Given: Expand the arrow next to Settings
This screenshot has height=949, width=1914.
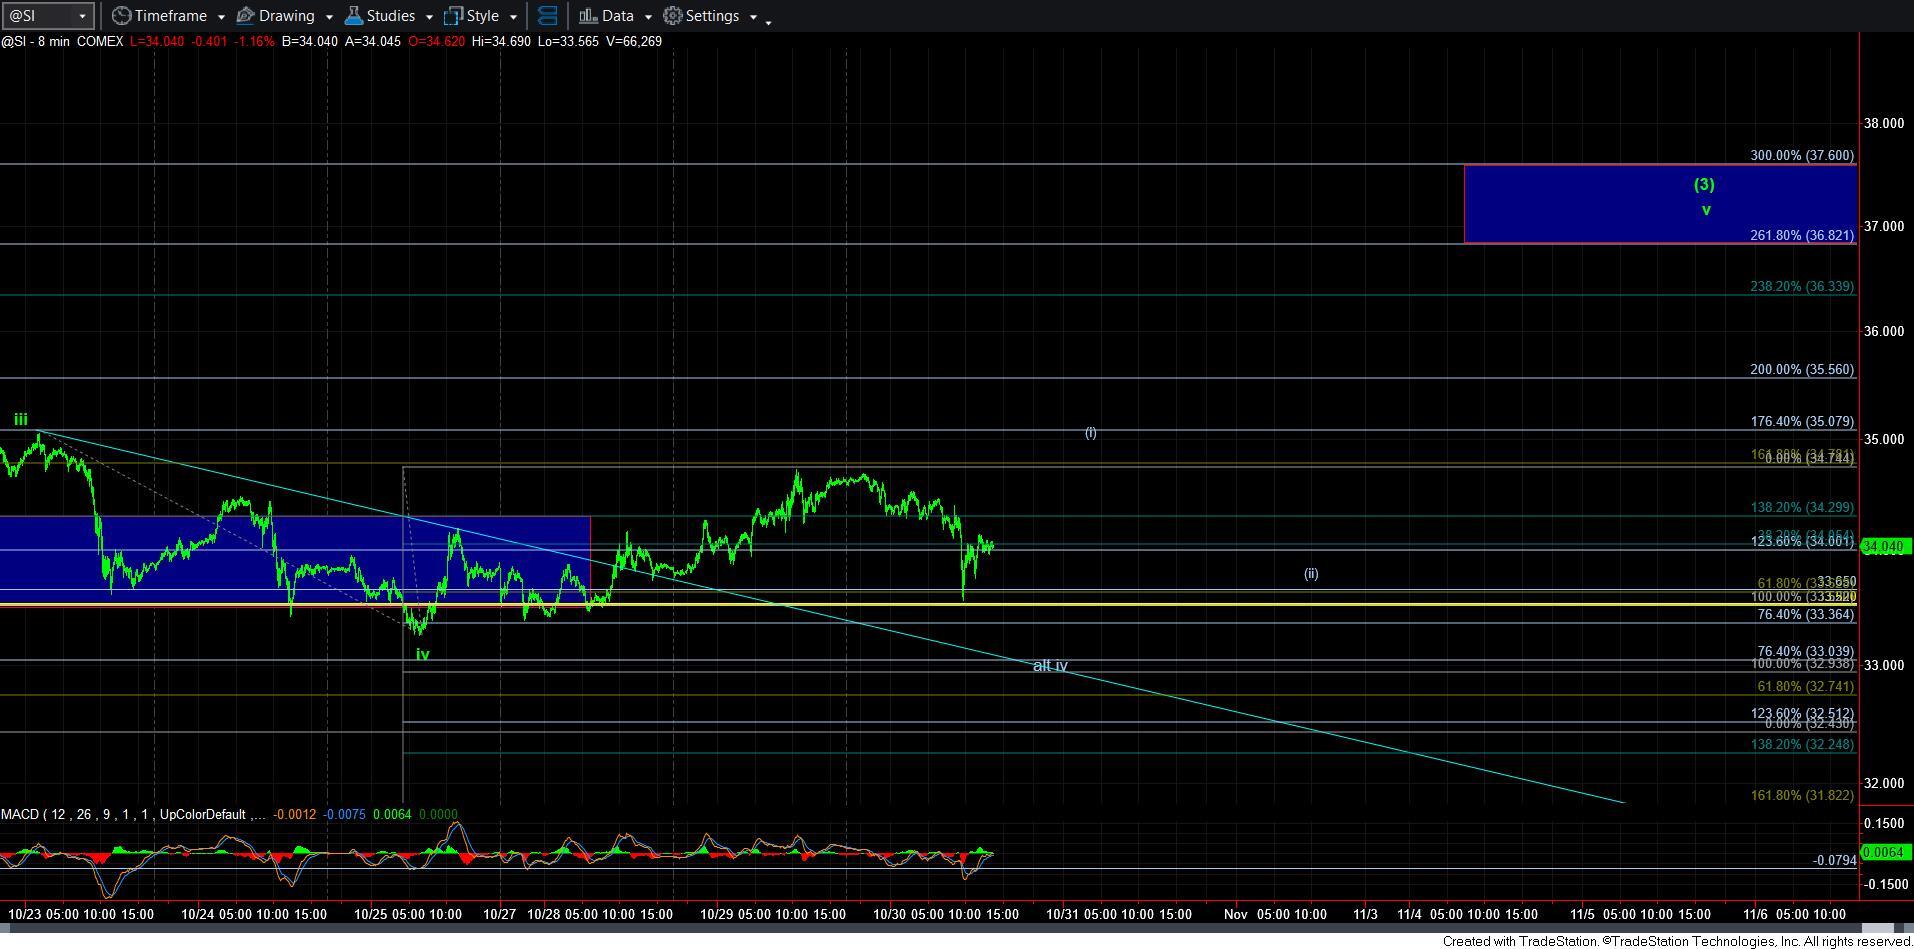Looking at the screenshot, I should (753, 17).
